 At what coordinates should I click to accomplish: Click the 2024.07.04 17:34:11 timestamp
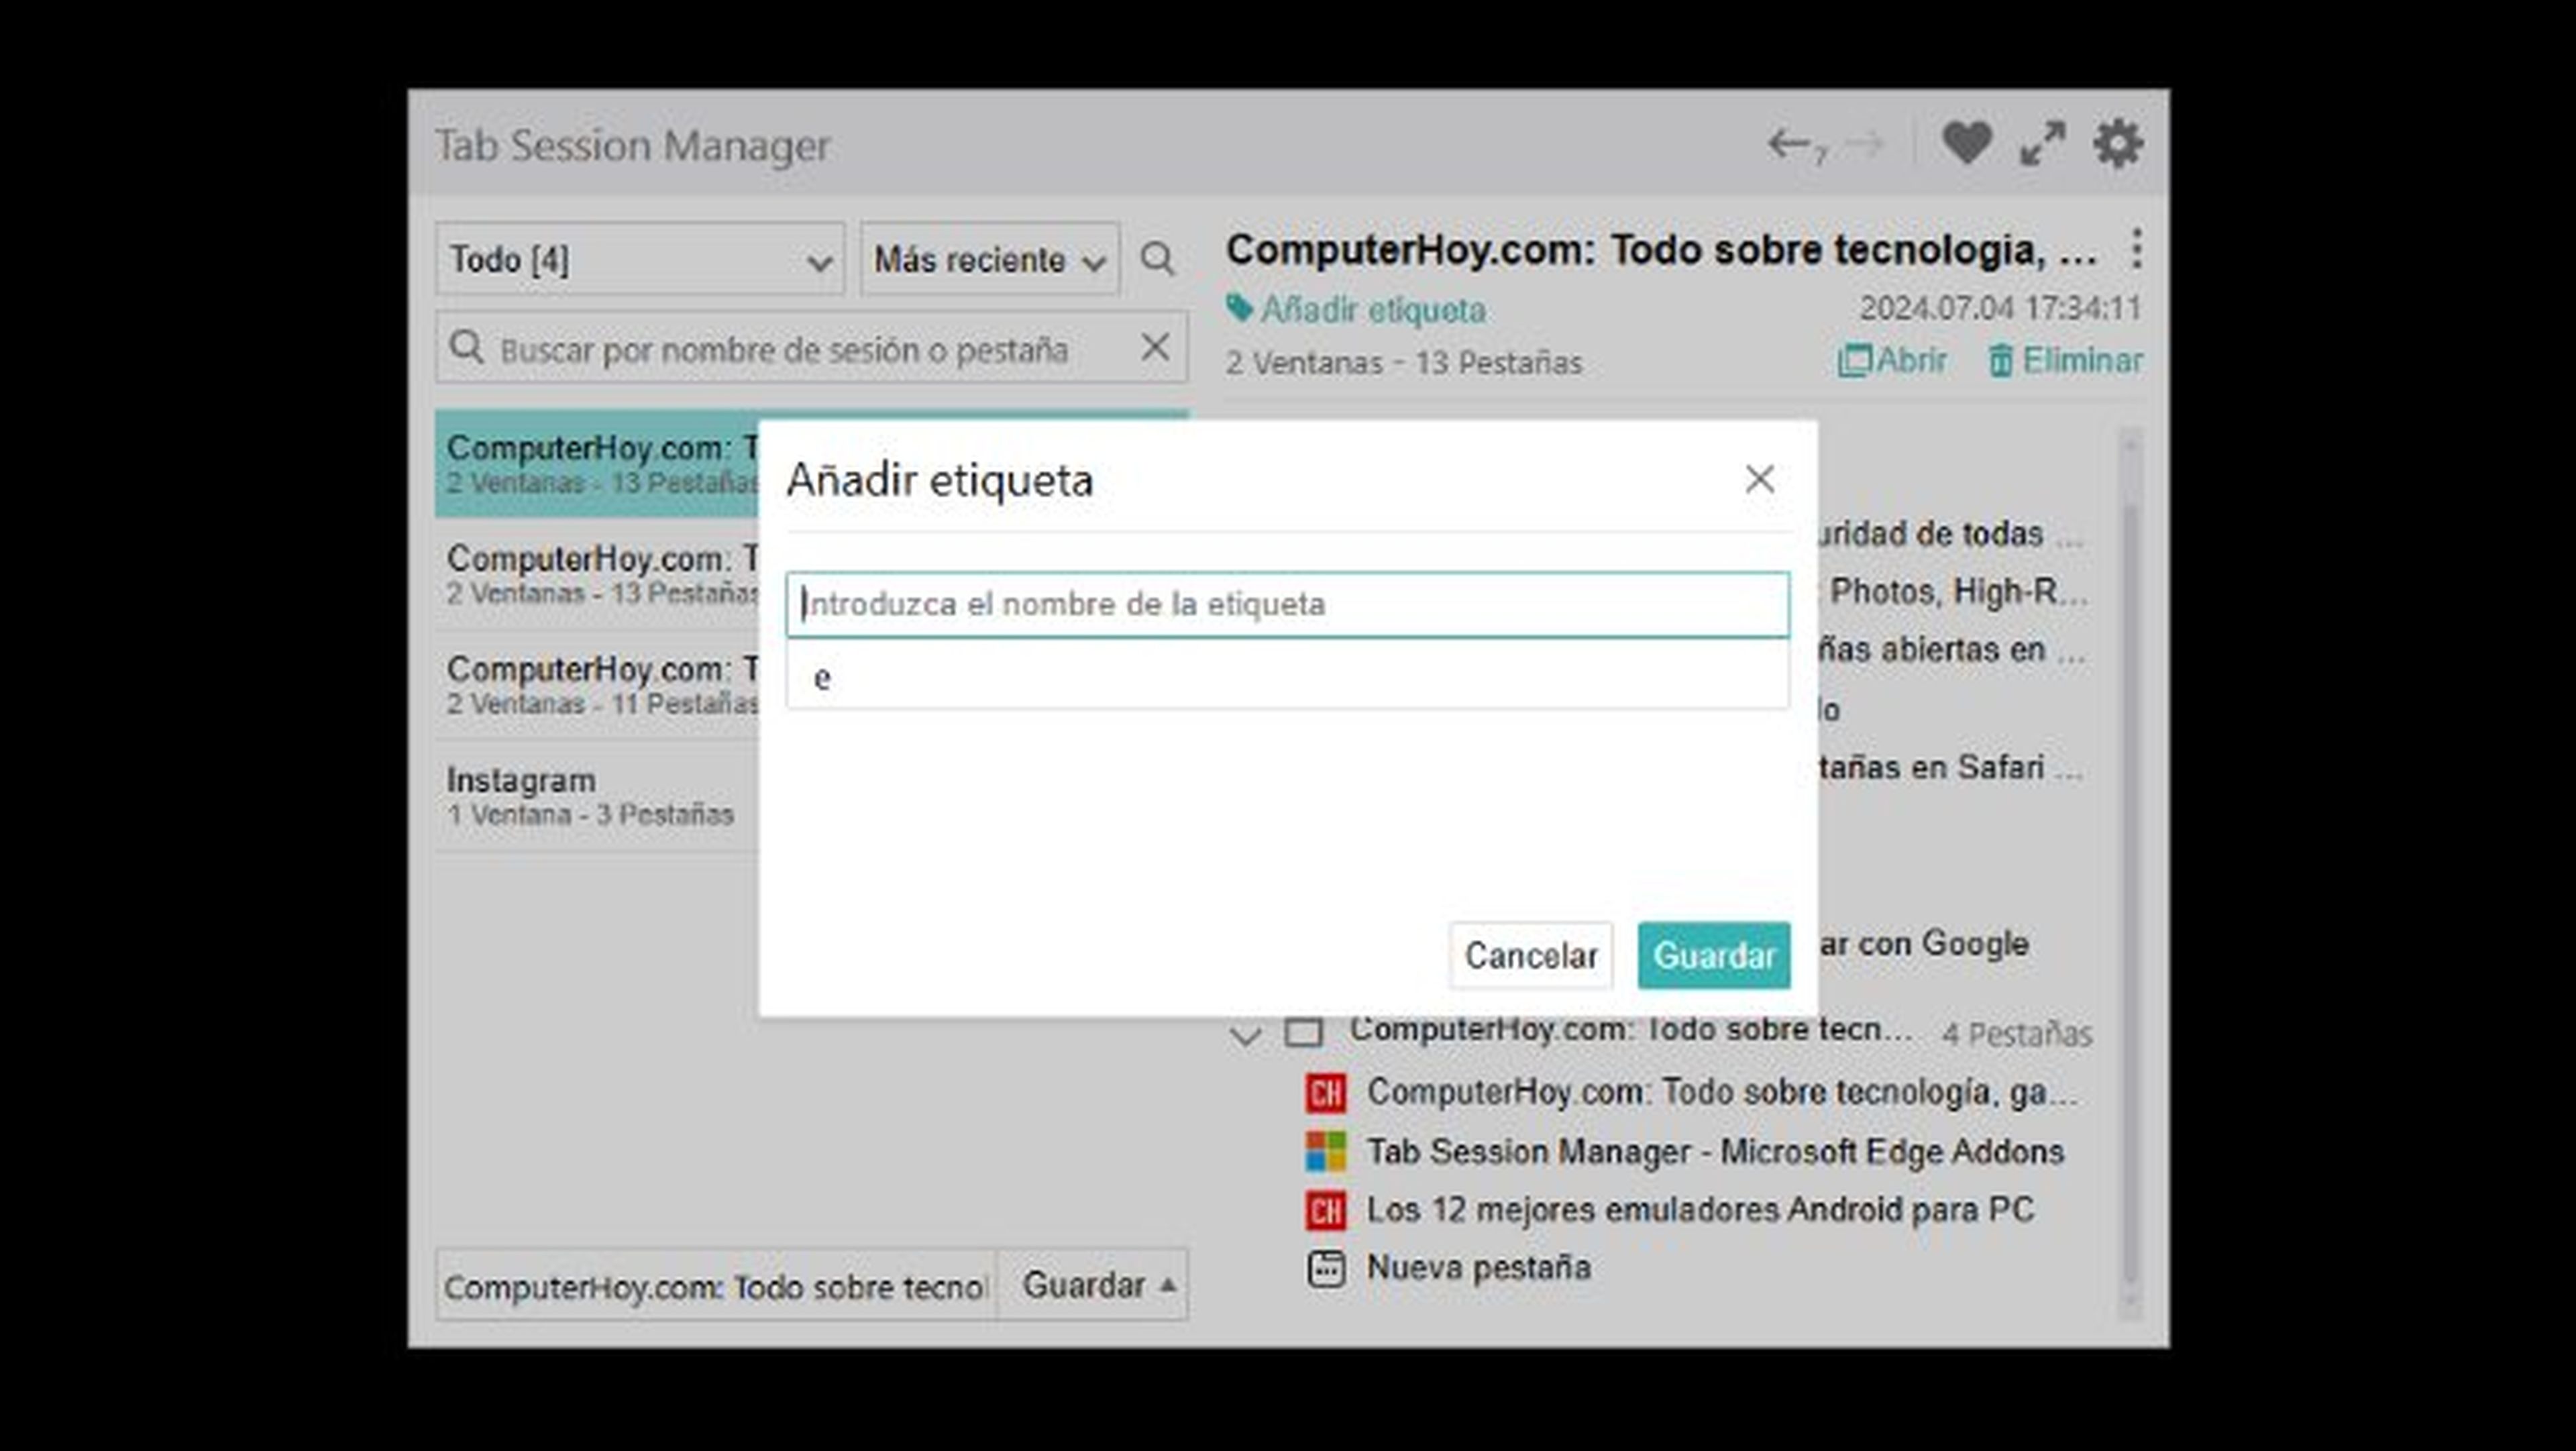(2000, 308)
